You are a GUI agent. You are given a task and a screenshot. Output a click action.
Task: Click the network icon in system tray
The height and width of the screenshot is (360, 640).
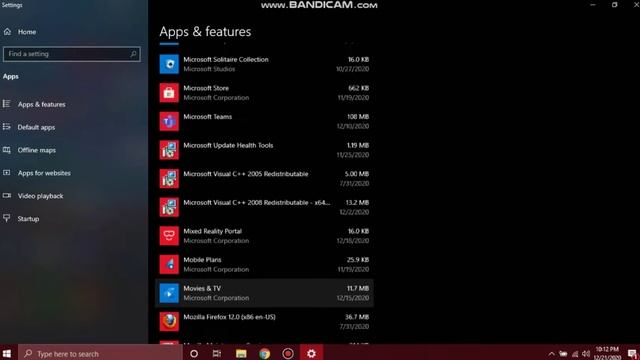pos(575,354)
